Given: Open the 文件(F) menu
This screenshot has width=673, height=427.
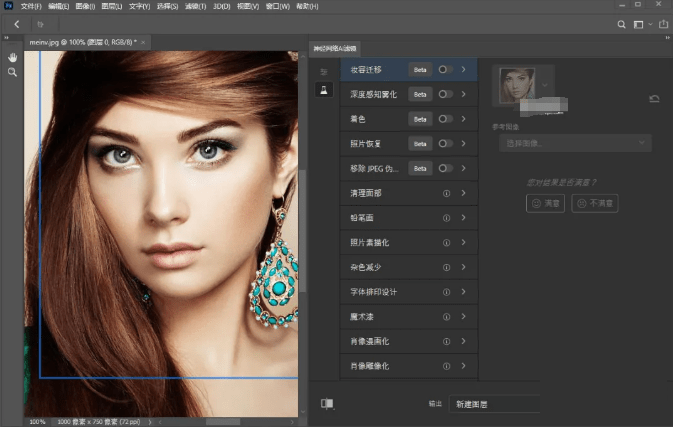Looking at the screenshot, I should tap(31, 6).
